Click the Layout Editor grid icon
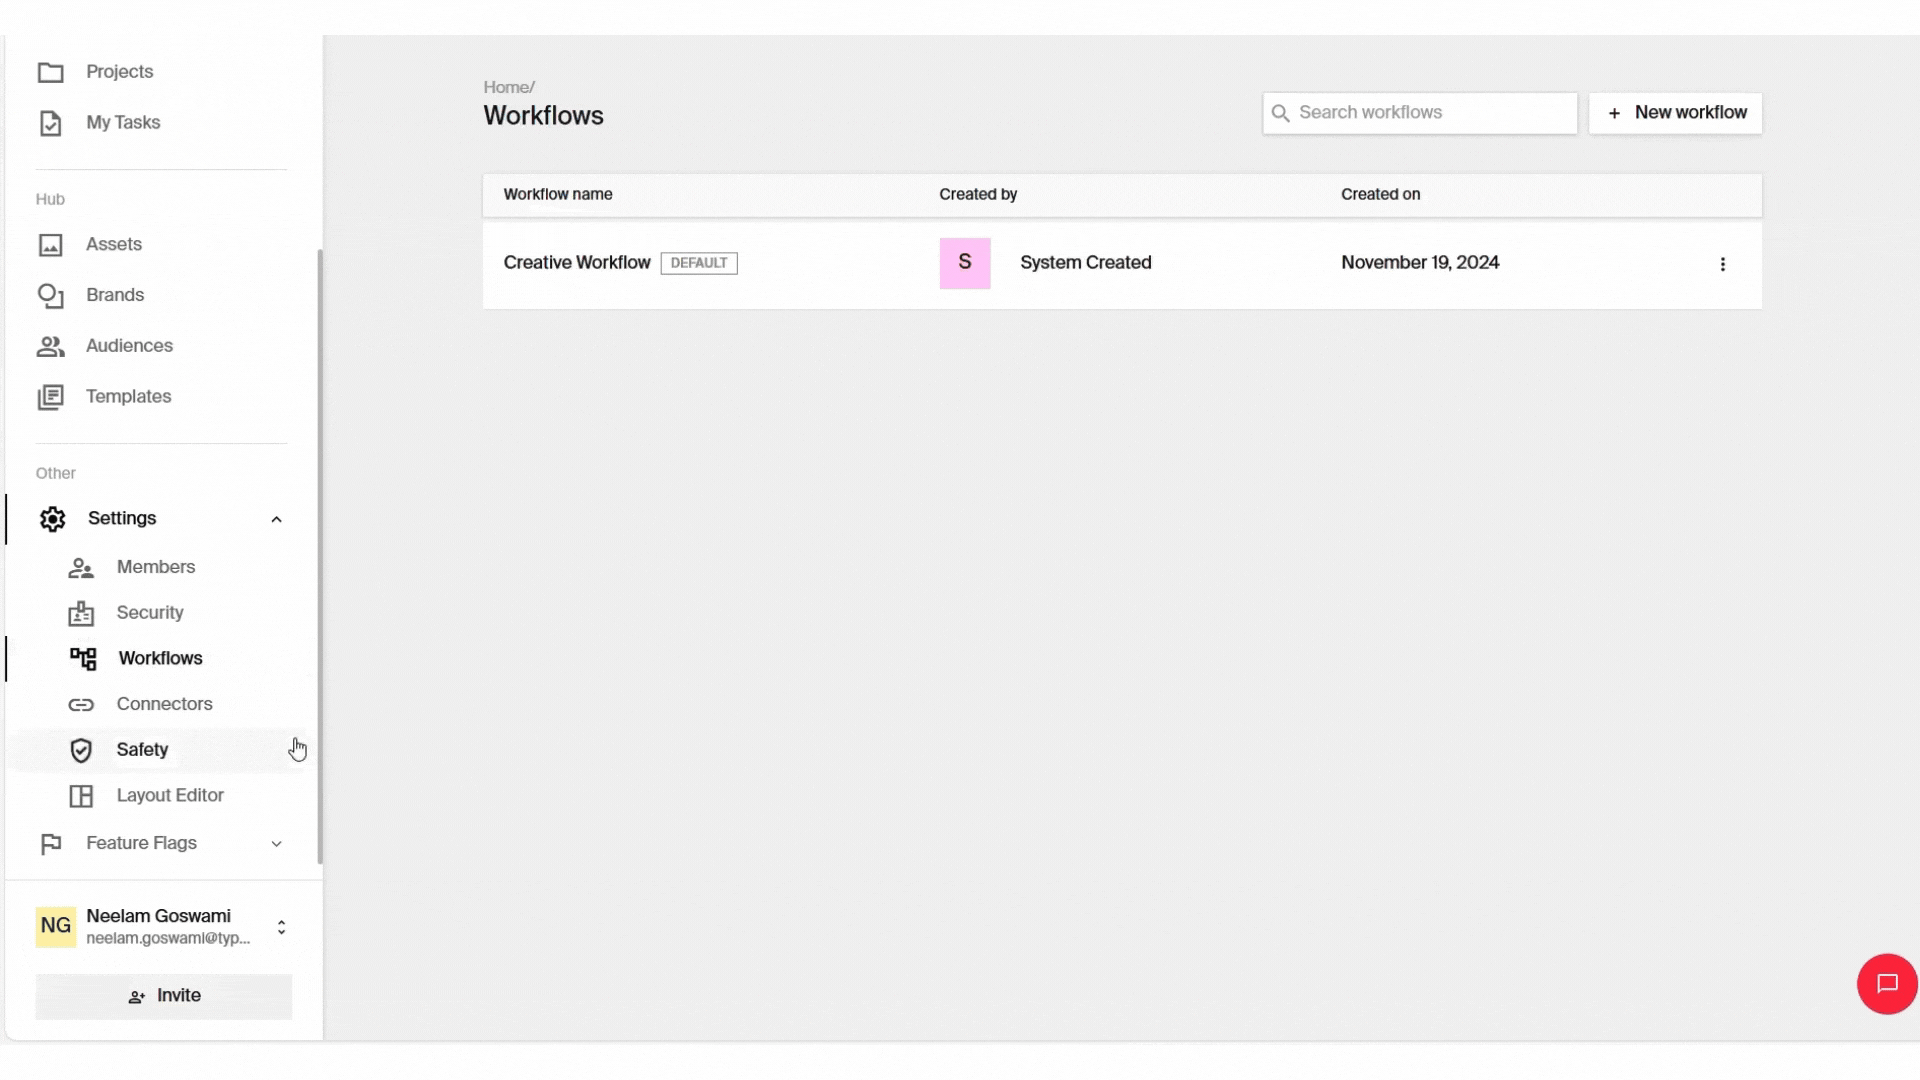The width and height of the screenshot is (1920, 1080). (81, 796)
